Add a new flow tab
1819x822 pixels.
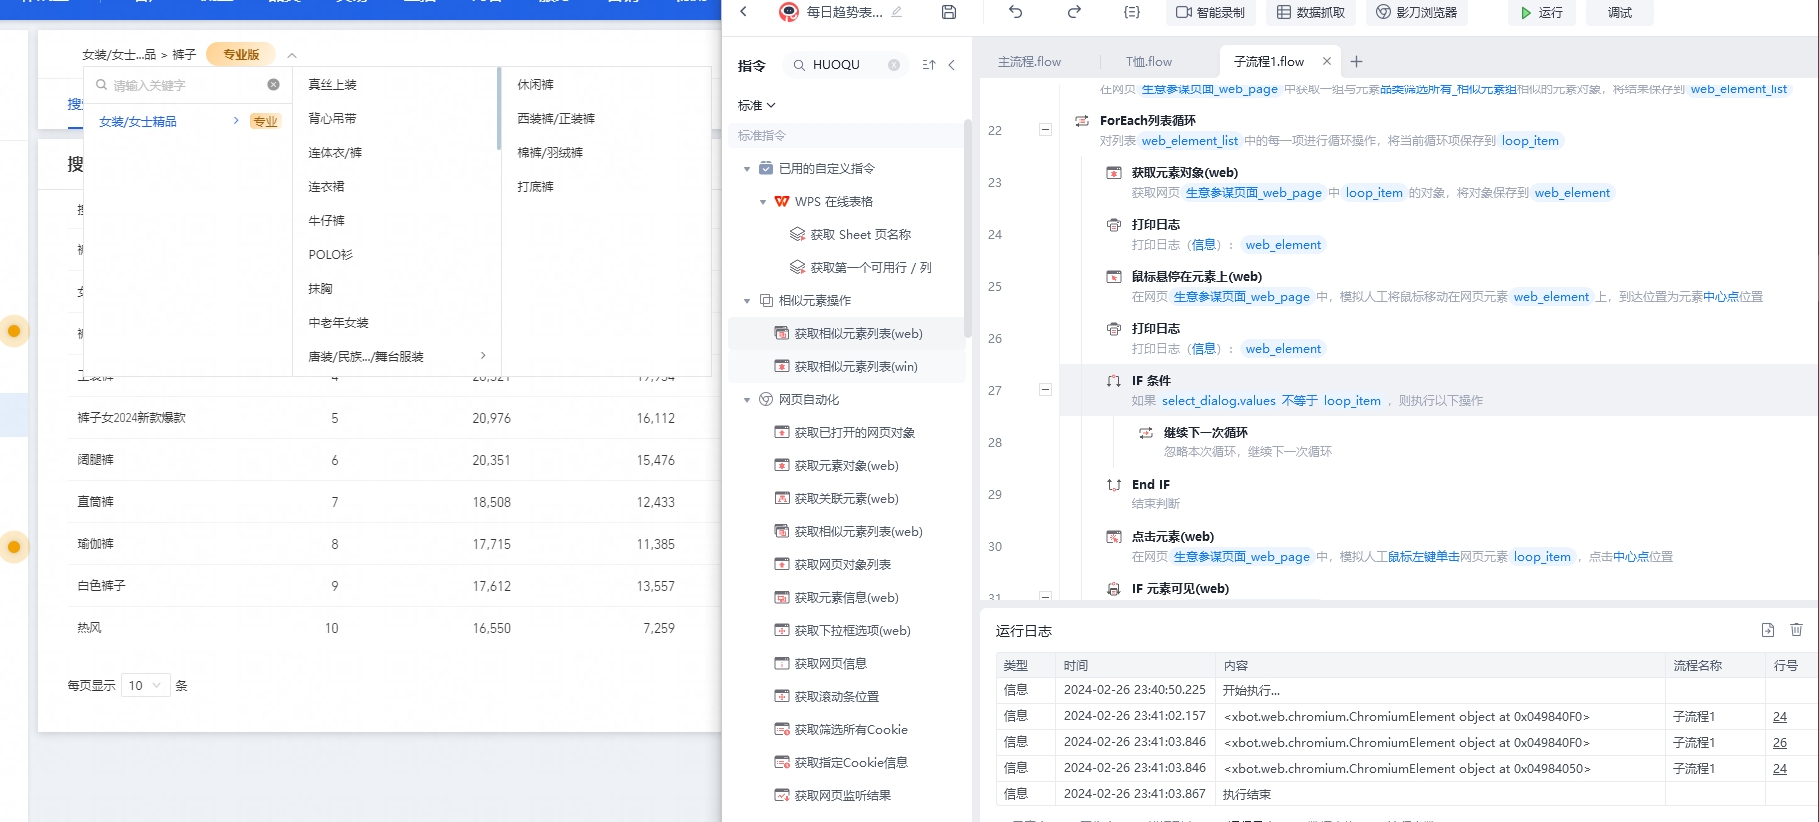[x=1356, y=62]
